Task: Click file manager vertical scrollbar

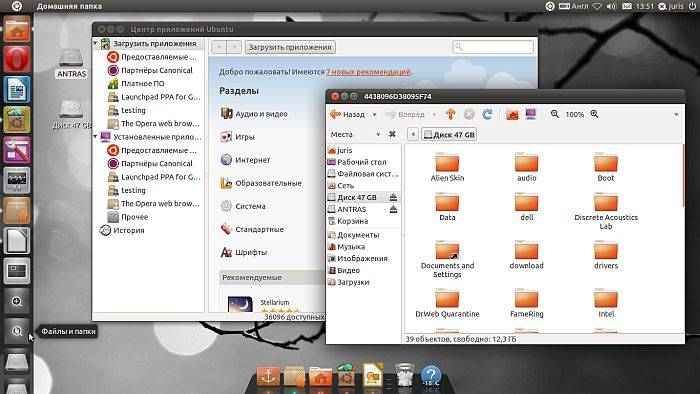Action: click(683, 176)
